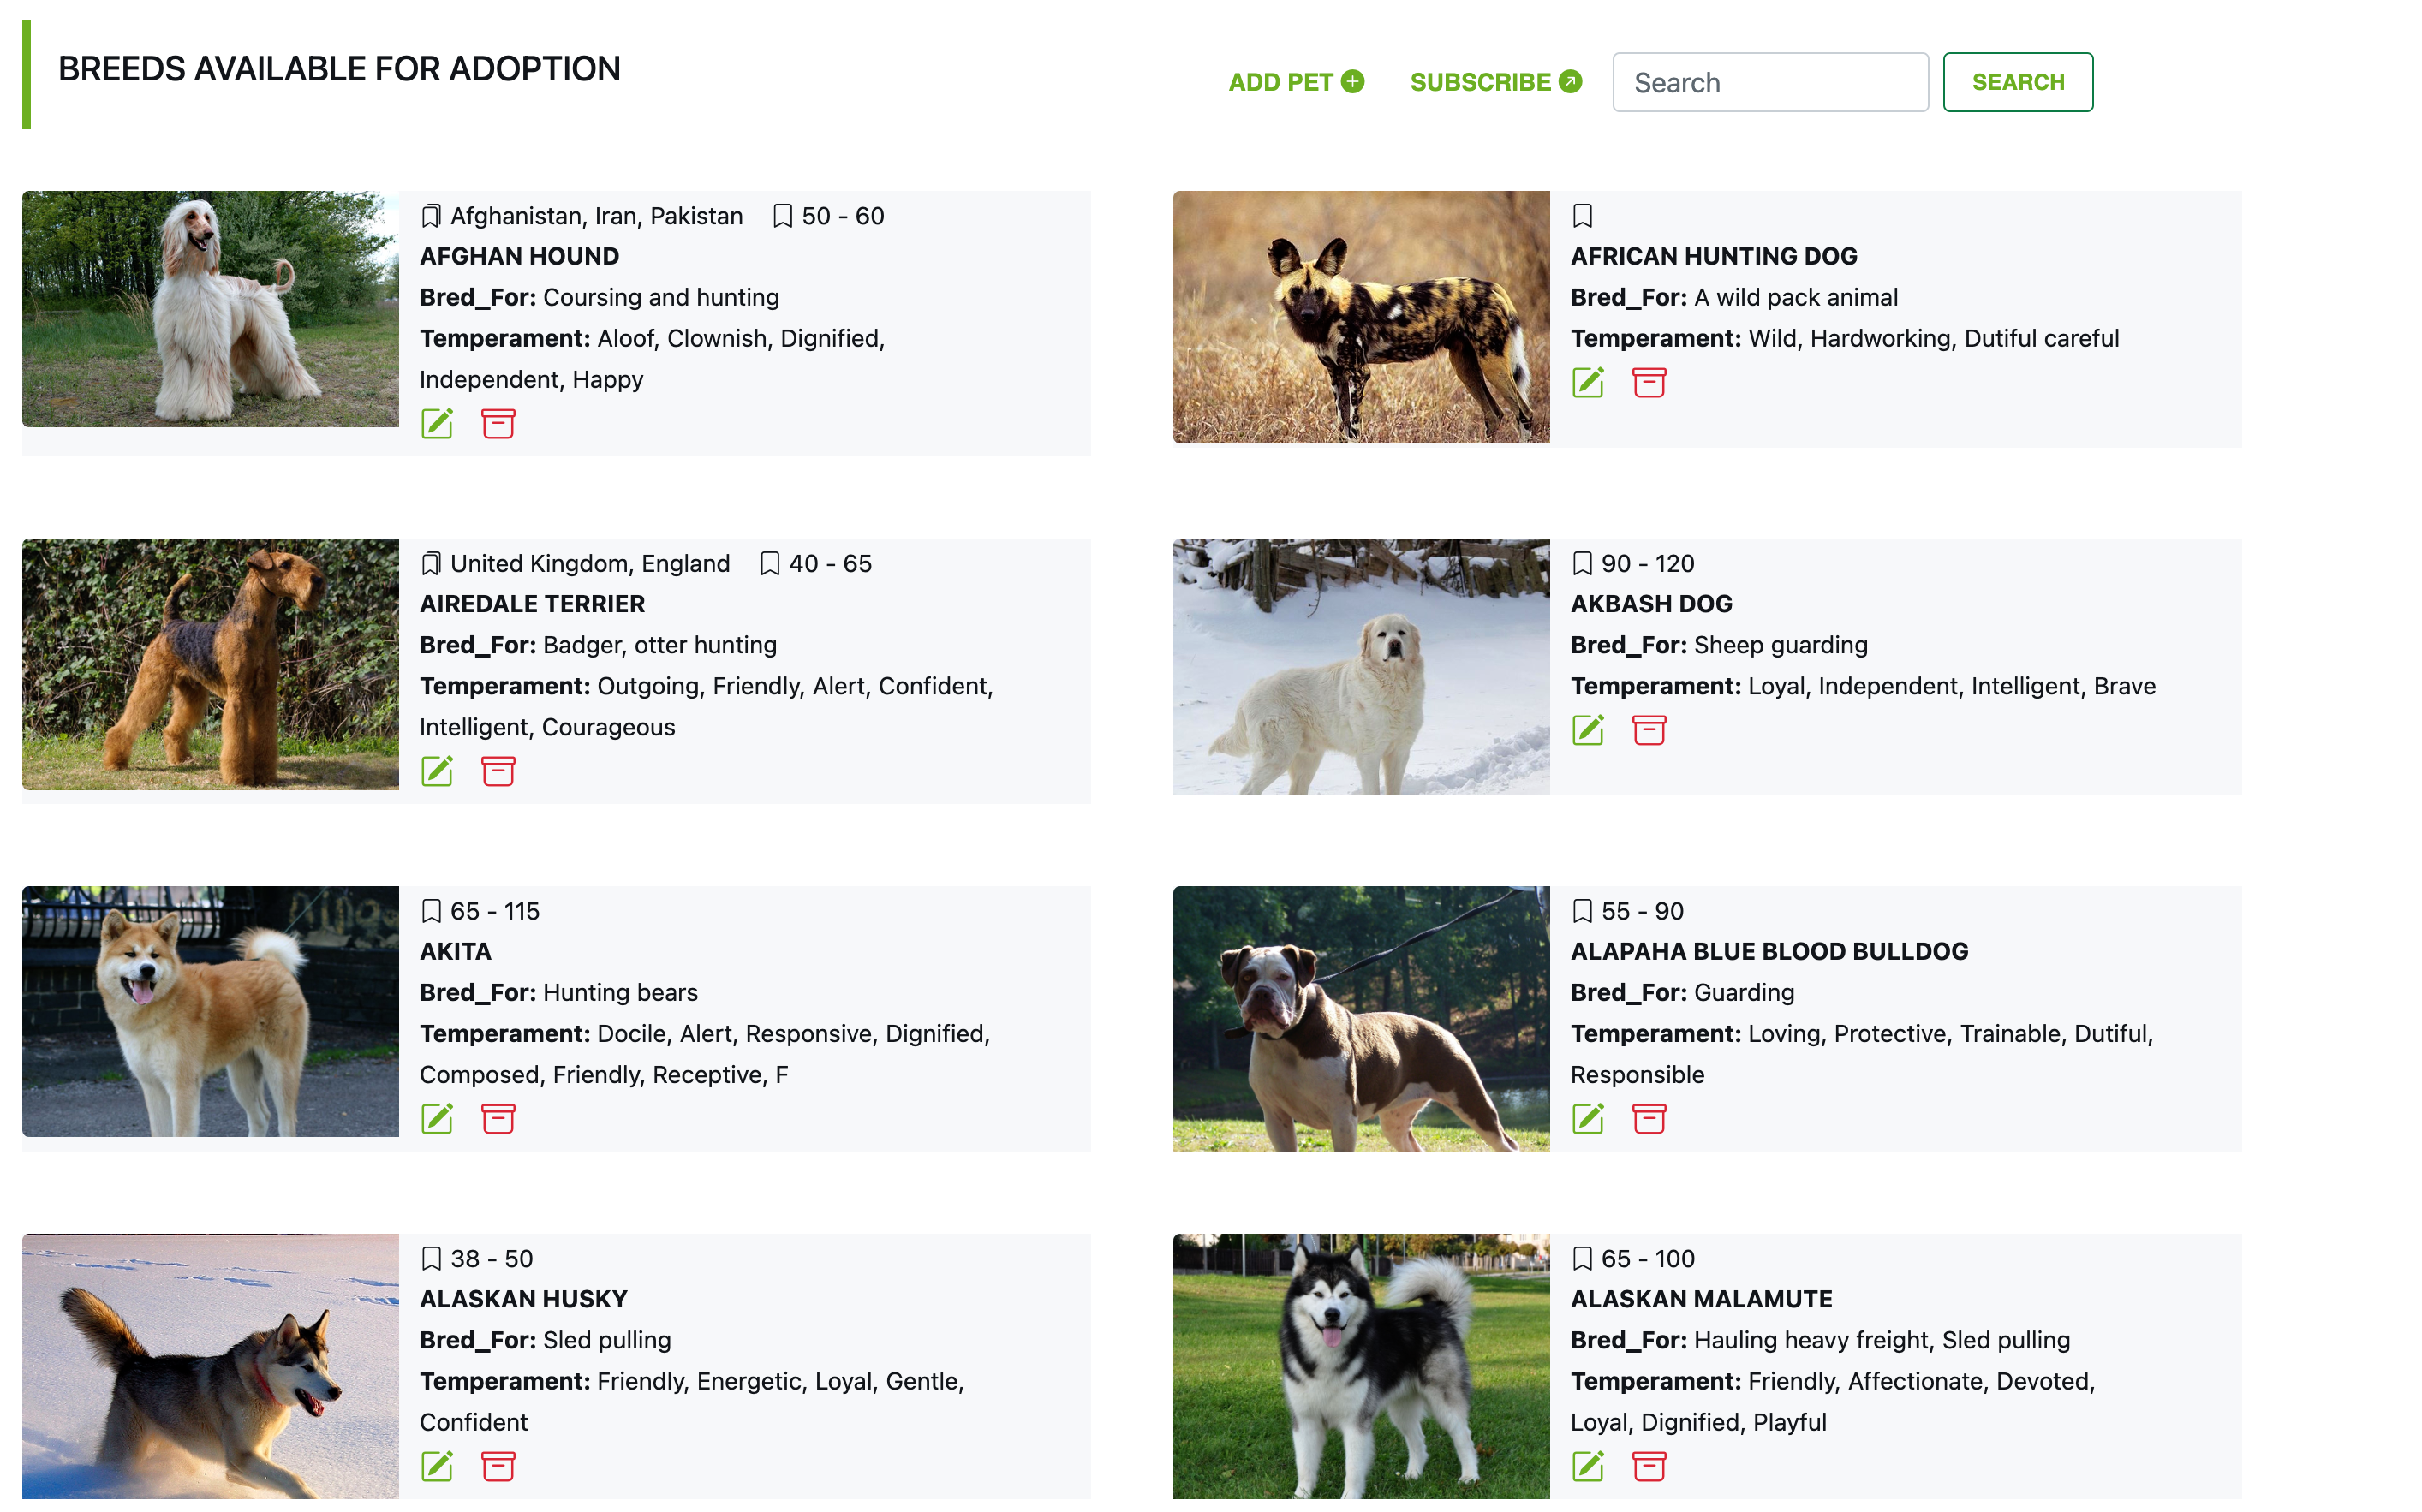The image size is (2422, 1512).
Task: Click the Add Pet link
Action: click(1295, 82)
